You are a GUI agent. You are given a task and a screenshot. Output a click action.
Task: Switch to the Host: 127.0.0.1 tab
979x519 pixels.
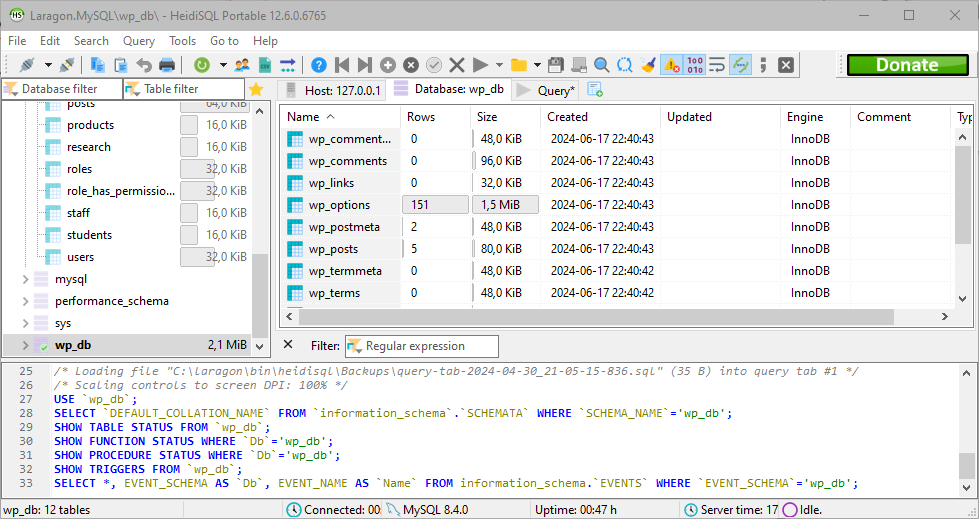point(333,91)
